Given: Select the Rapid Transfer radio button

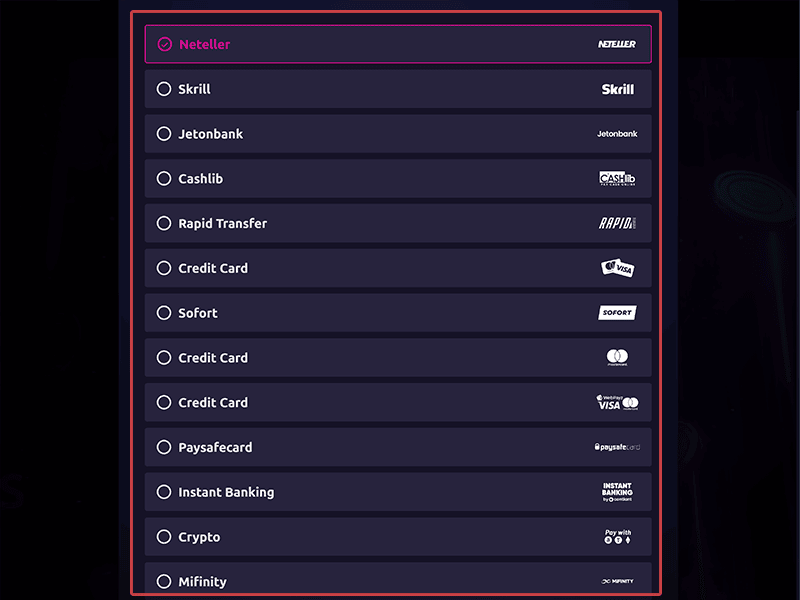Looking at the screenshot, I should pyautogui.click(x=164, y=223).
